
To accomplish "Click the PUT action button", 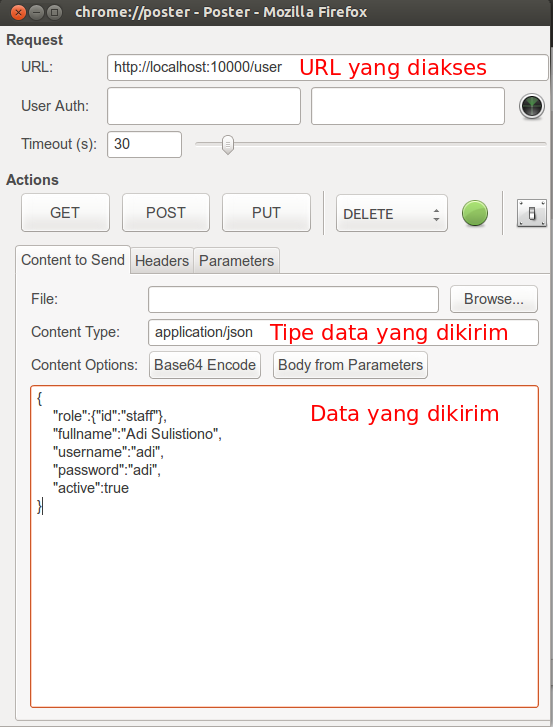I will 266,212.
